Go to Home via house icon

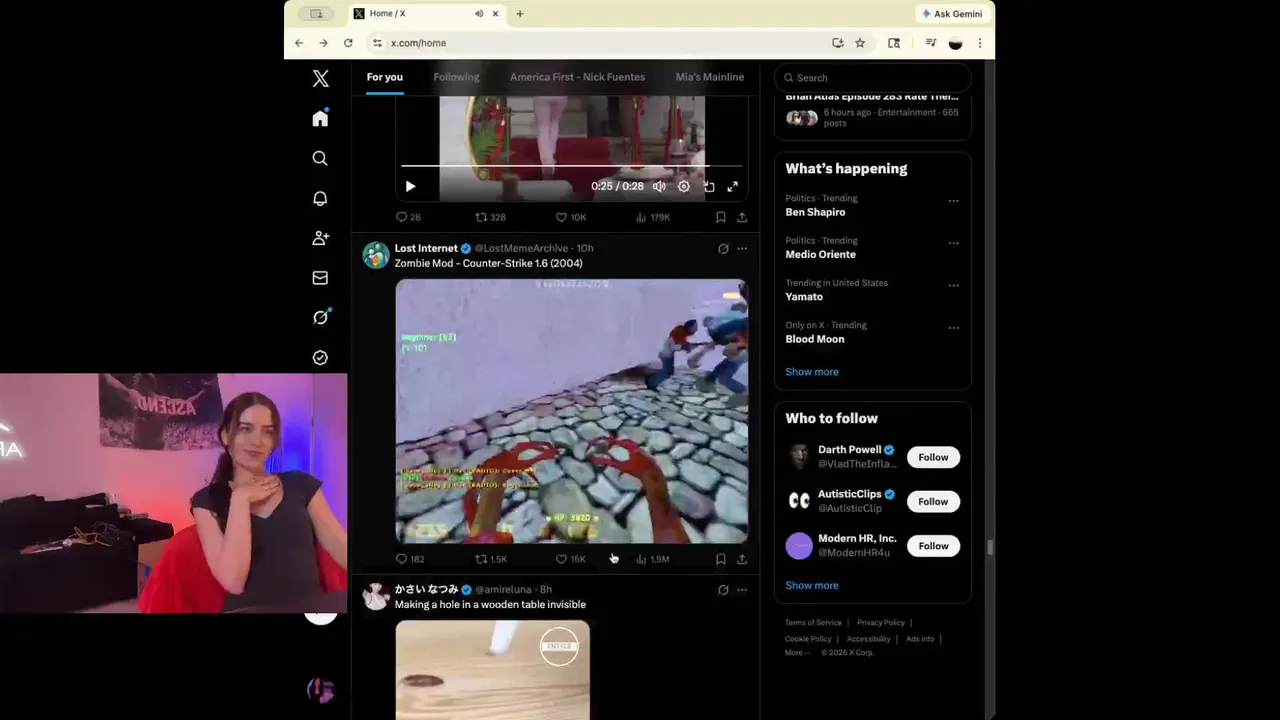click(x=320, y=118)
